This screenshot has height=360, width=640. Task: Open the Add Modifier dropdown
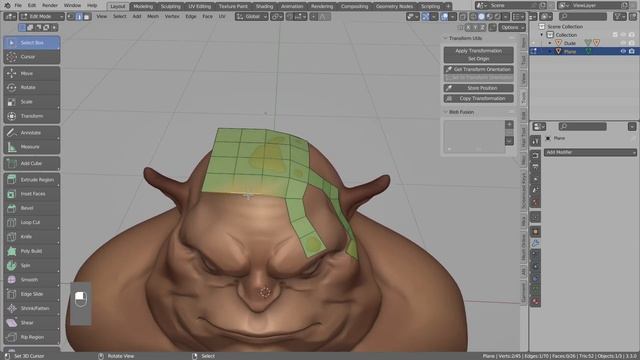point(590,152)
